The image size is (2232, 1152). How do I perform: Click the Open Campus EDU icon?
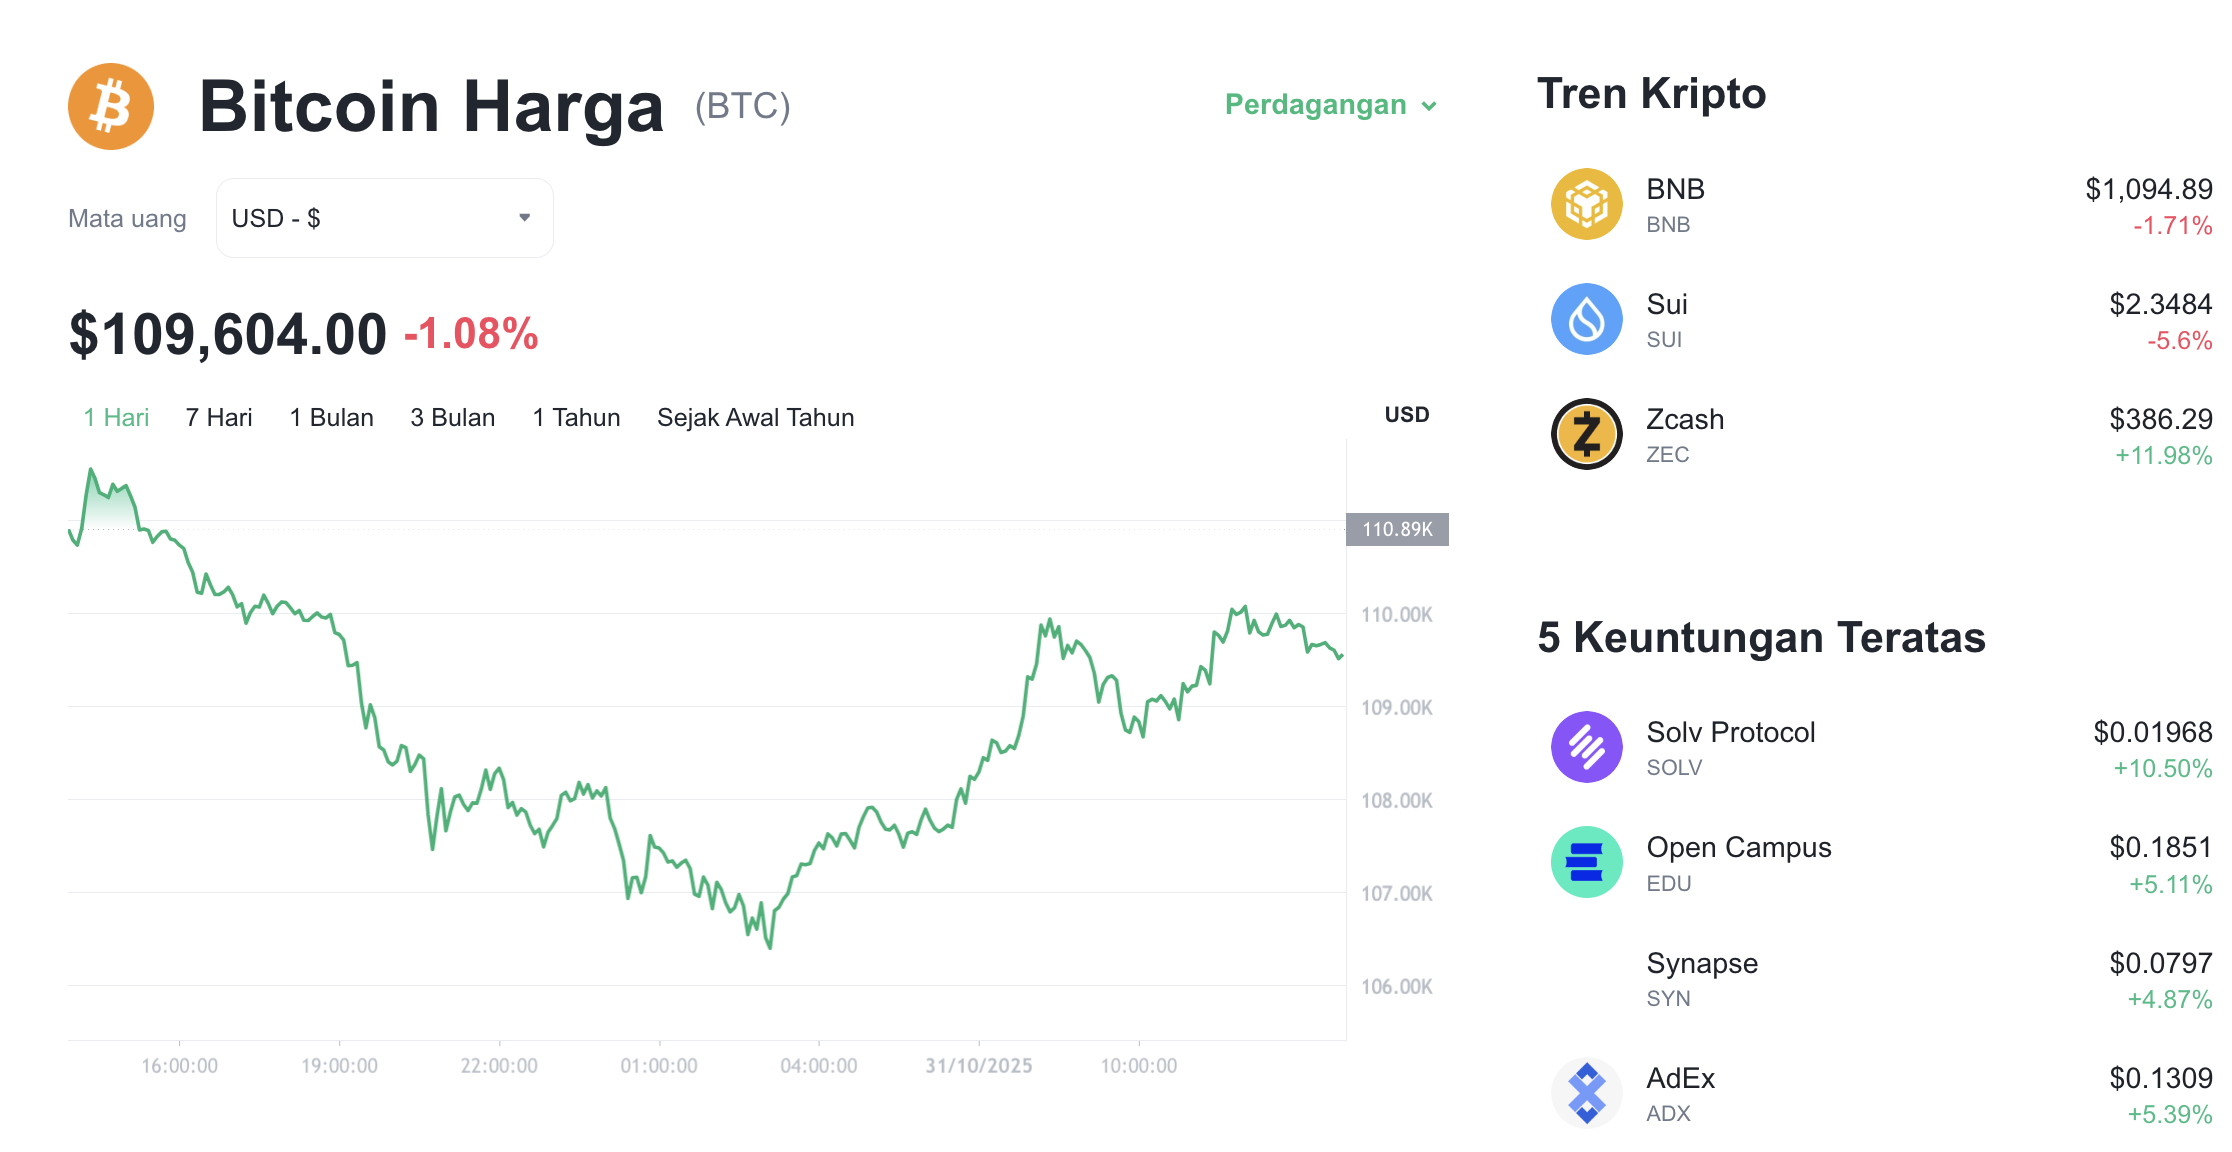tap(1586, 861)
